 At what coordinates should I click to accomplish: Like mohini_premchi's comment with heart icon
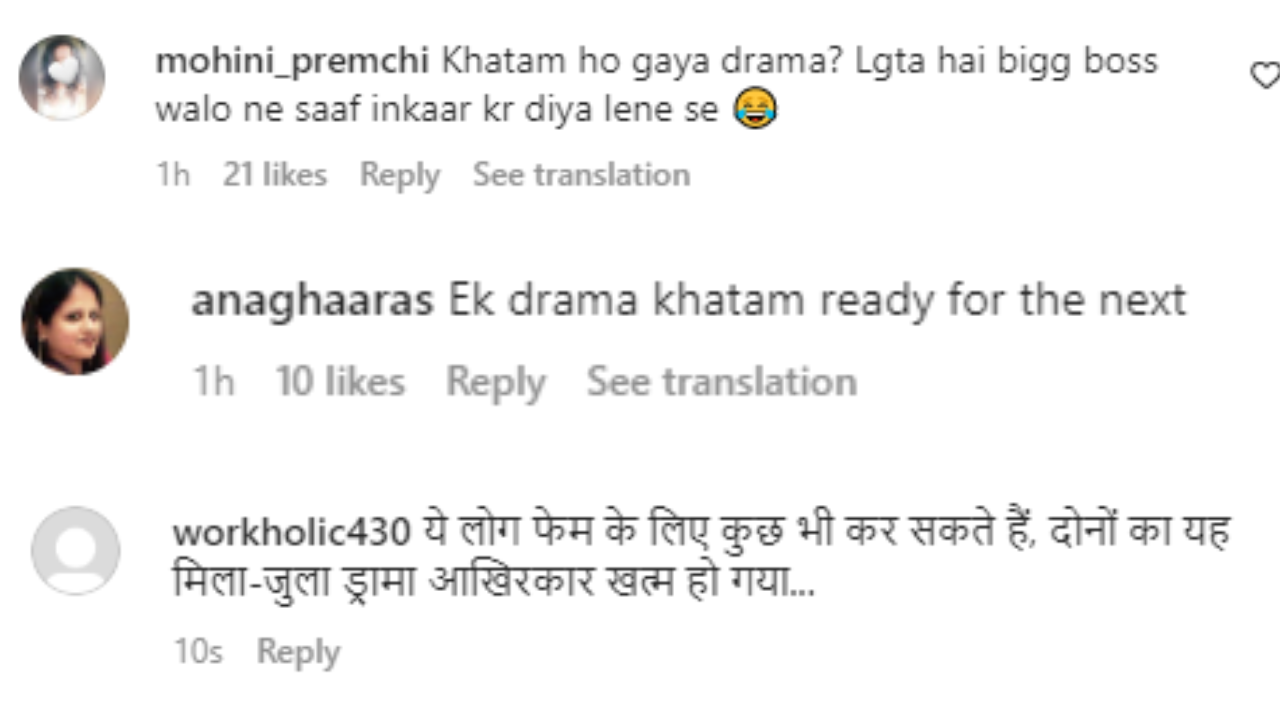click(1267, 75)
